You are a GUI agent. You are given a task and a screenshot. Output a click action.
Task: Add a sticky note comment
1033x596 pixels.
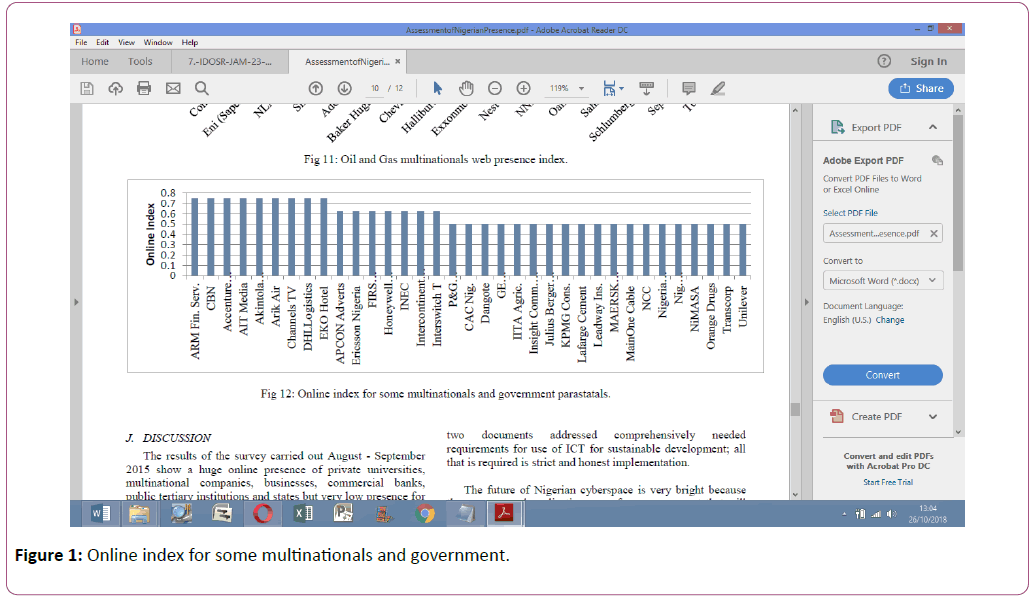click(x=688, y=88)
